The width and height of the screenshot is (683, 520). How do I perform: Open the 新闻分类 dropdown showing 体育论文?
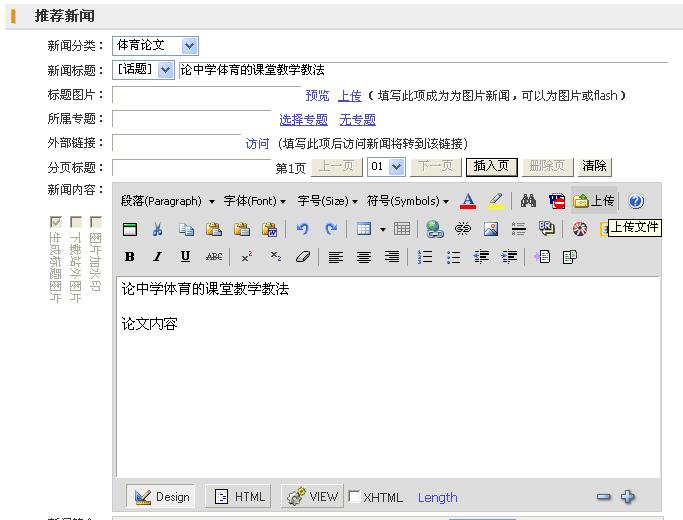click(x=155, y=45)
